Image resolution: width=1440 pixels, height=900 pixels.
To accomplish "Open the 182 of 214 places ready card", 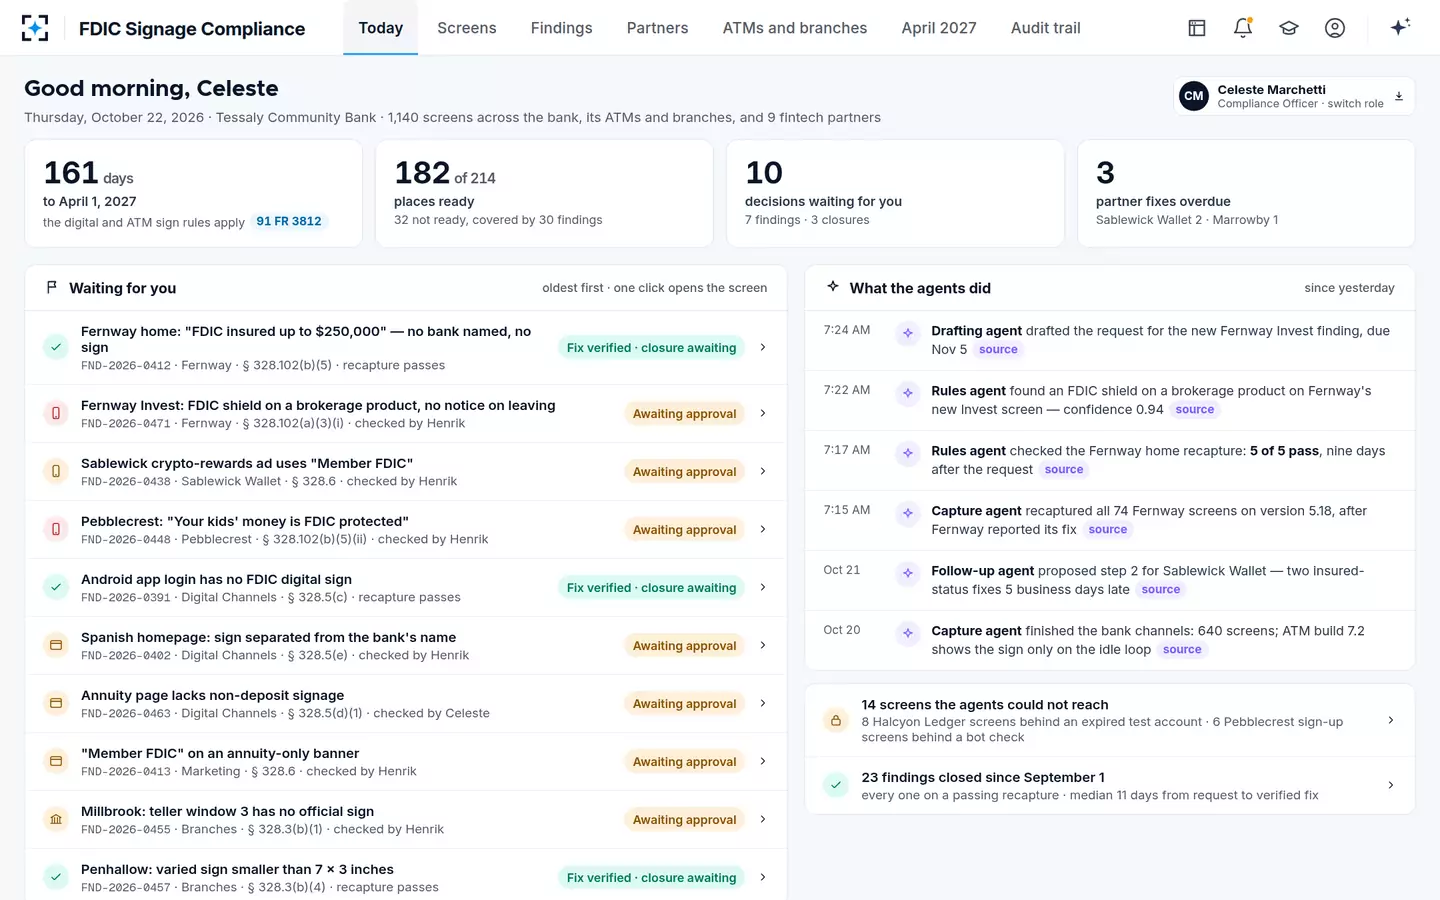I will tap(544, 193).
